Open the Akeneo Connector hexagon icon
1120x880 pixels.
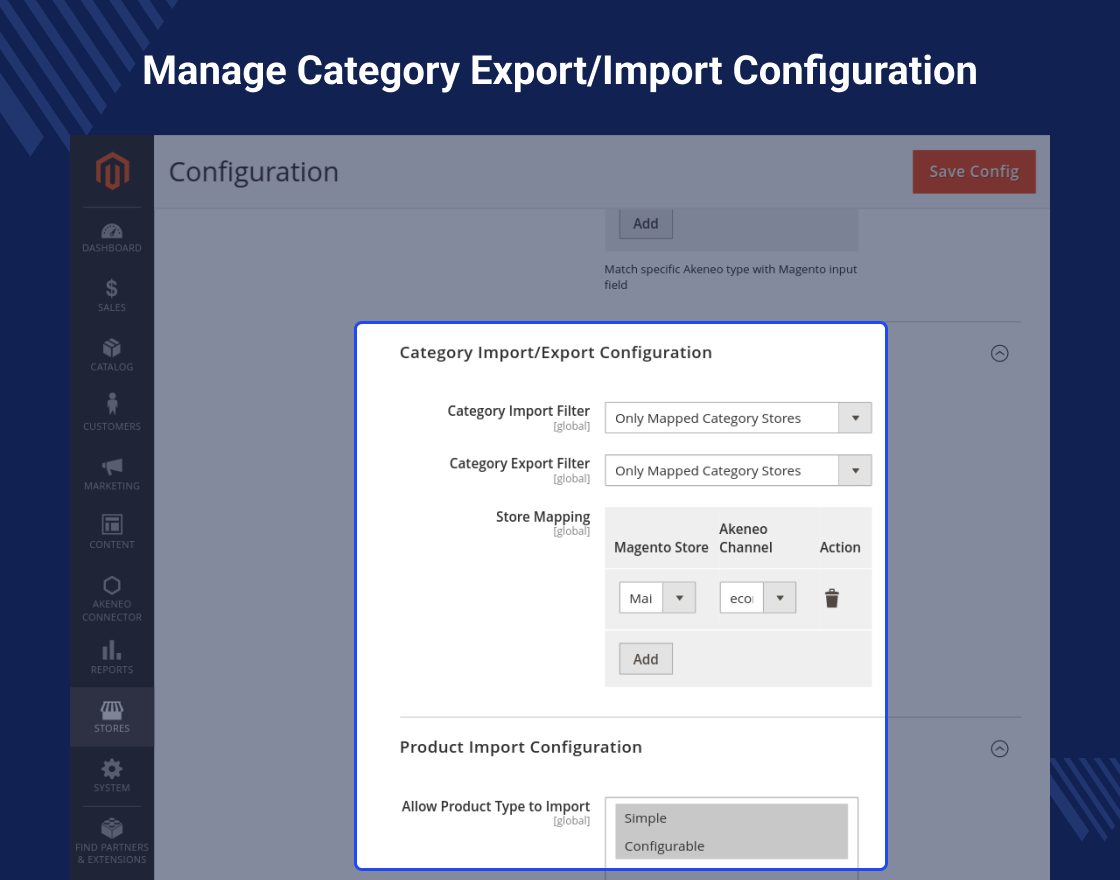pyautogui.click(x=111, y=585)
